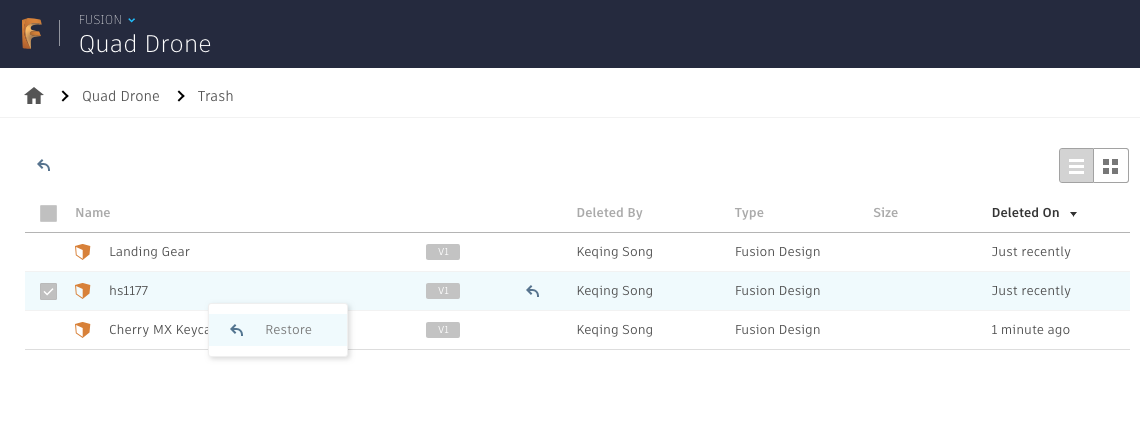Go to the home folder icon
Screen dimensions: 1140x422
pyautogui.click(x=34, y=96)
